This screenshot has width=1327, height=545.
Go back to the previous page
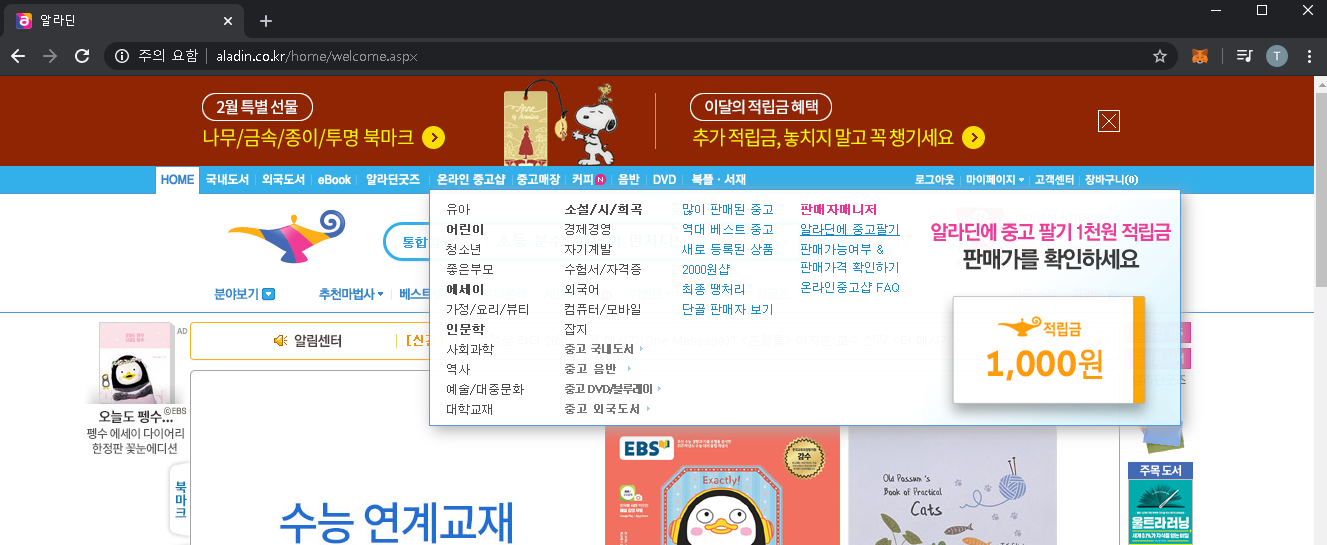coord(18,56)
